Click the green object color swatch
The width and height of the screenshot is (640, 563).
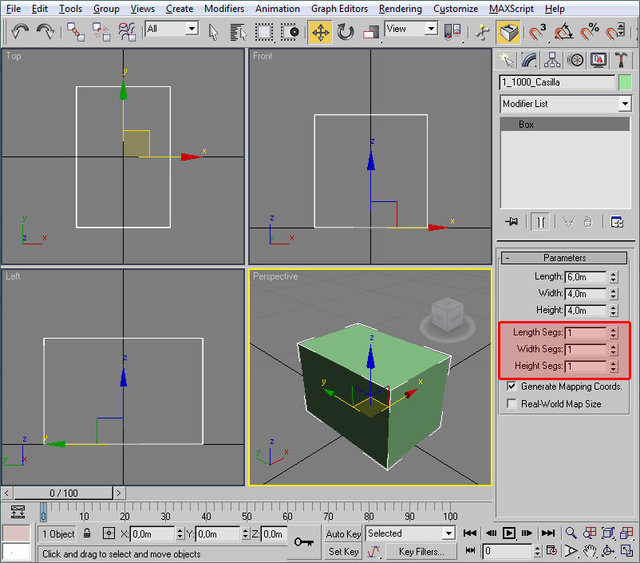pyautogui.click(x=625, y=82)
